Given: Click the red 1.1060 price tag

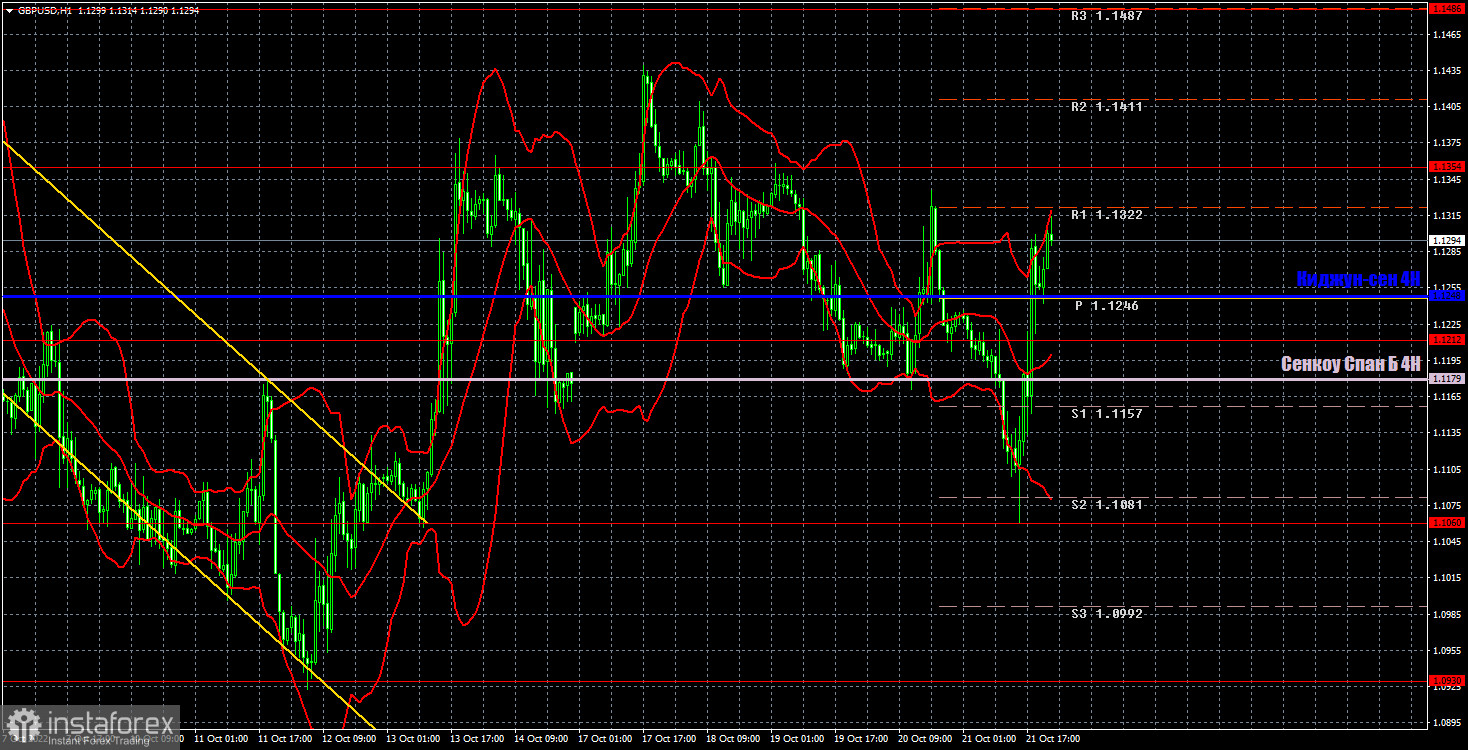Looking at the screenshot, I should [x=1447, y=522].
